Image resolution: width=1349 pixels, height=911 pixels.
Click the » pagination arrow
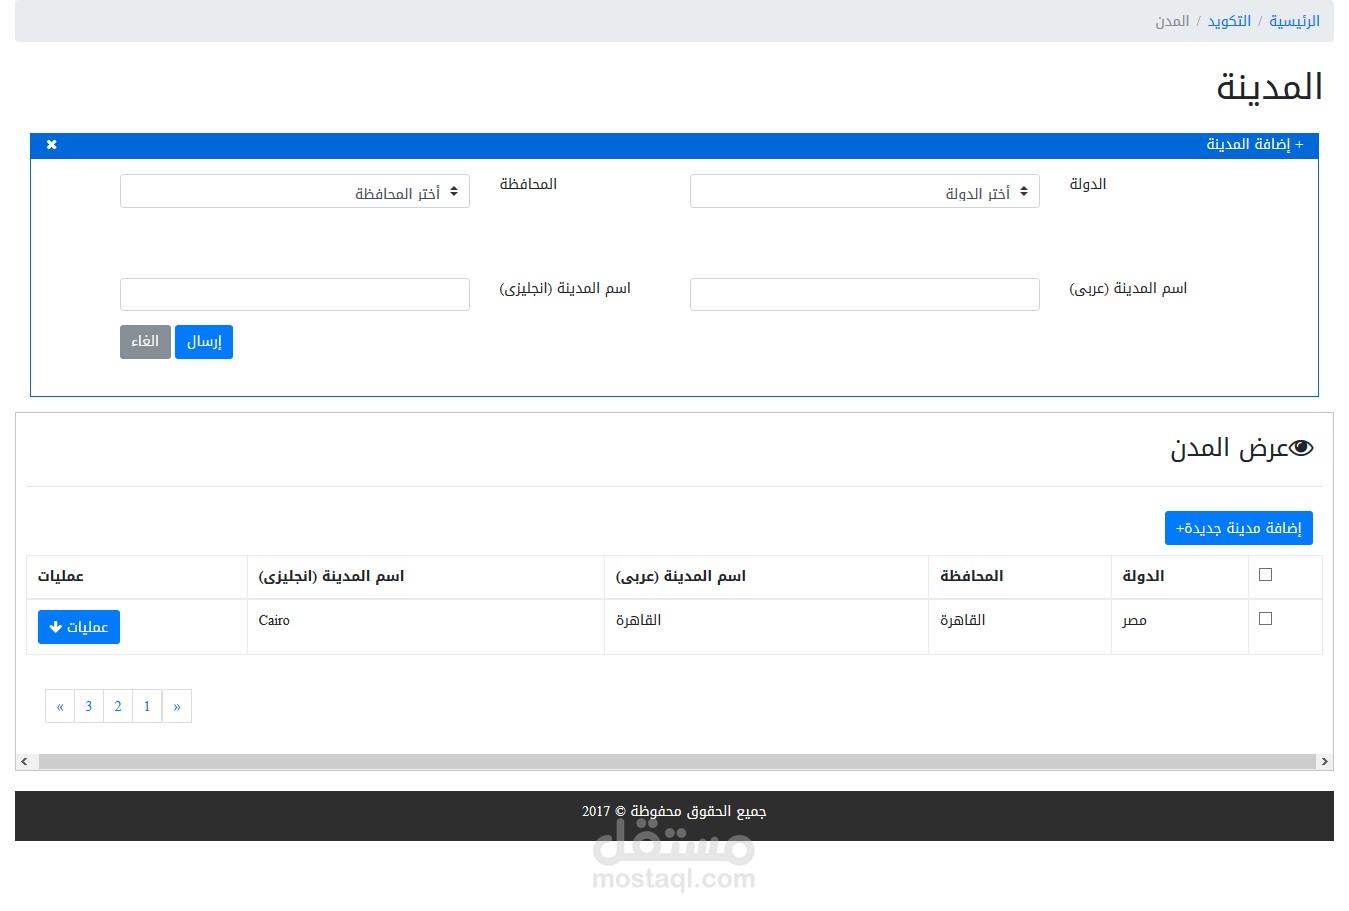177,706
